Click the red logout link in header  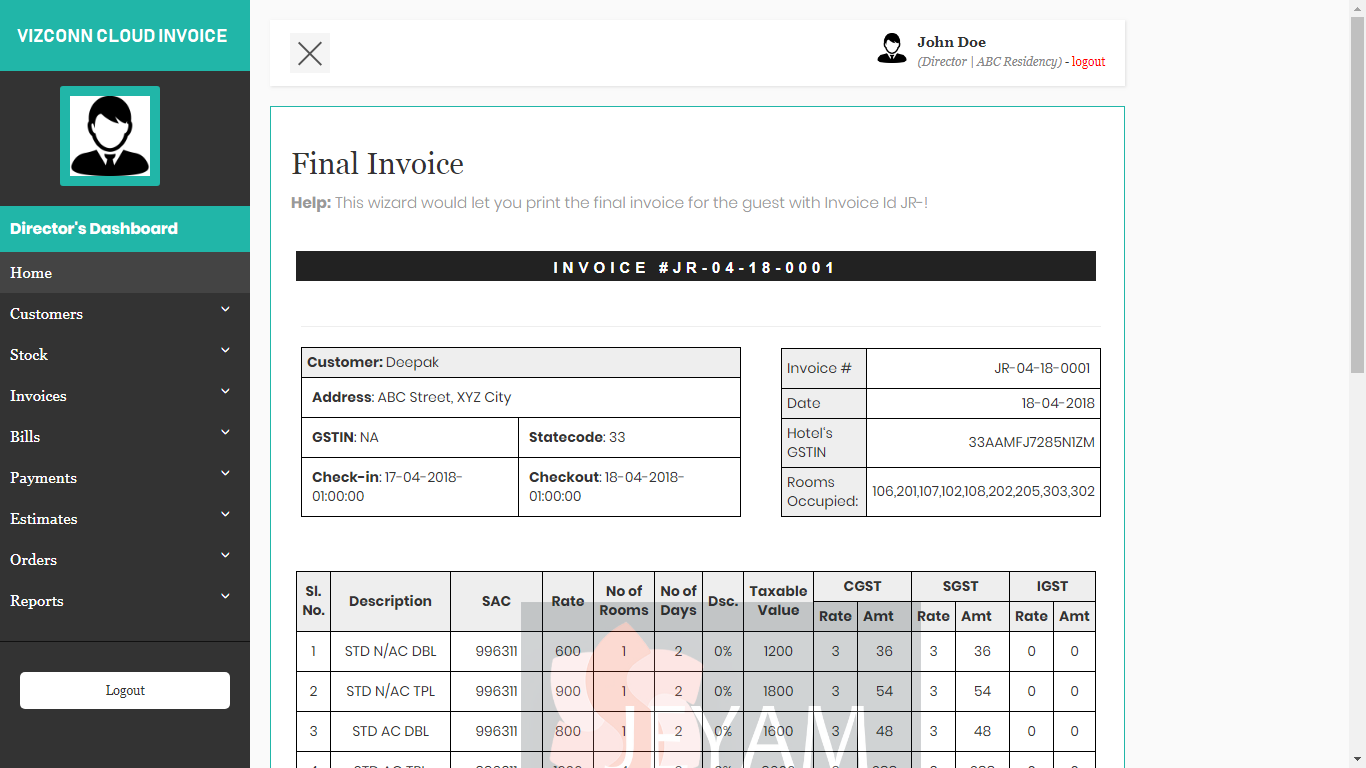click(x=1088, y=62)
